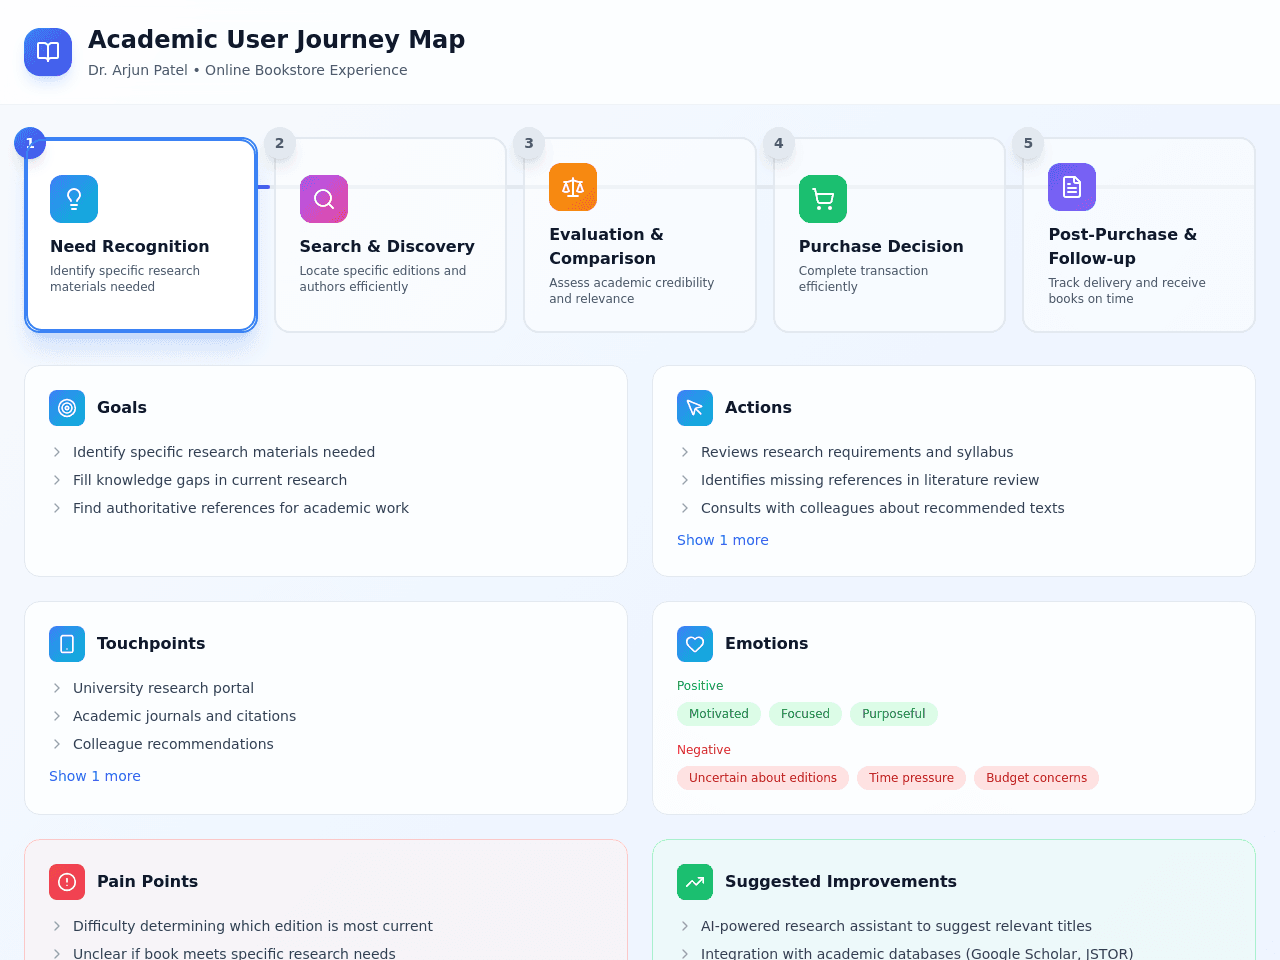Select step number 2 badge
This screenshot has height=960, width=1280.
(x=280, y=143)
